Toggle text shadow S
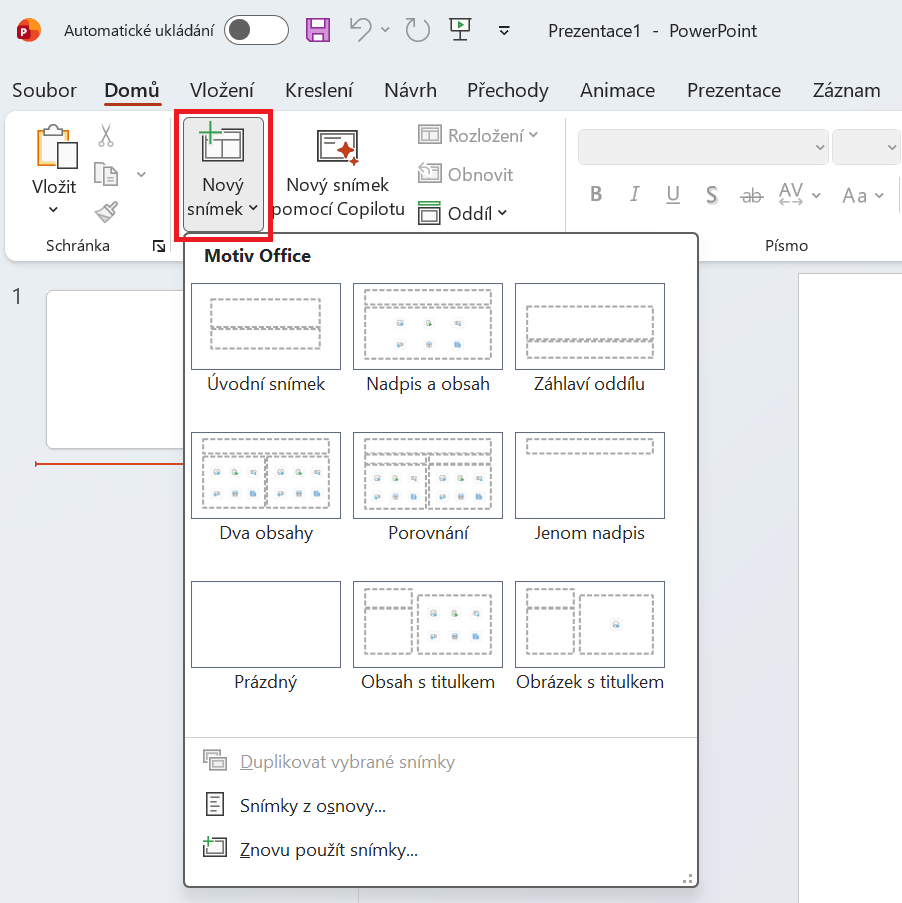The height and width of the screenshot is (903, 902). (x=712, y=195)
